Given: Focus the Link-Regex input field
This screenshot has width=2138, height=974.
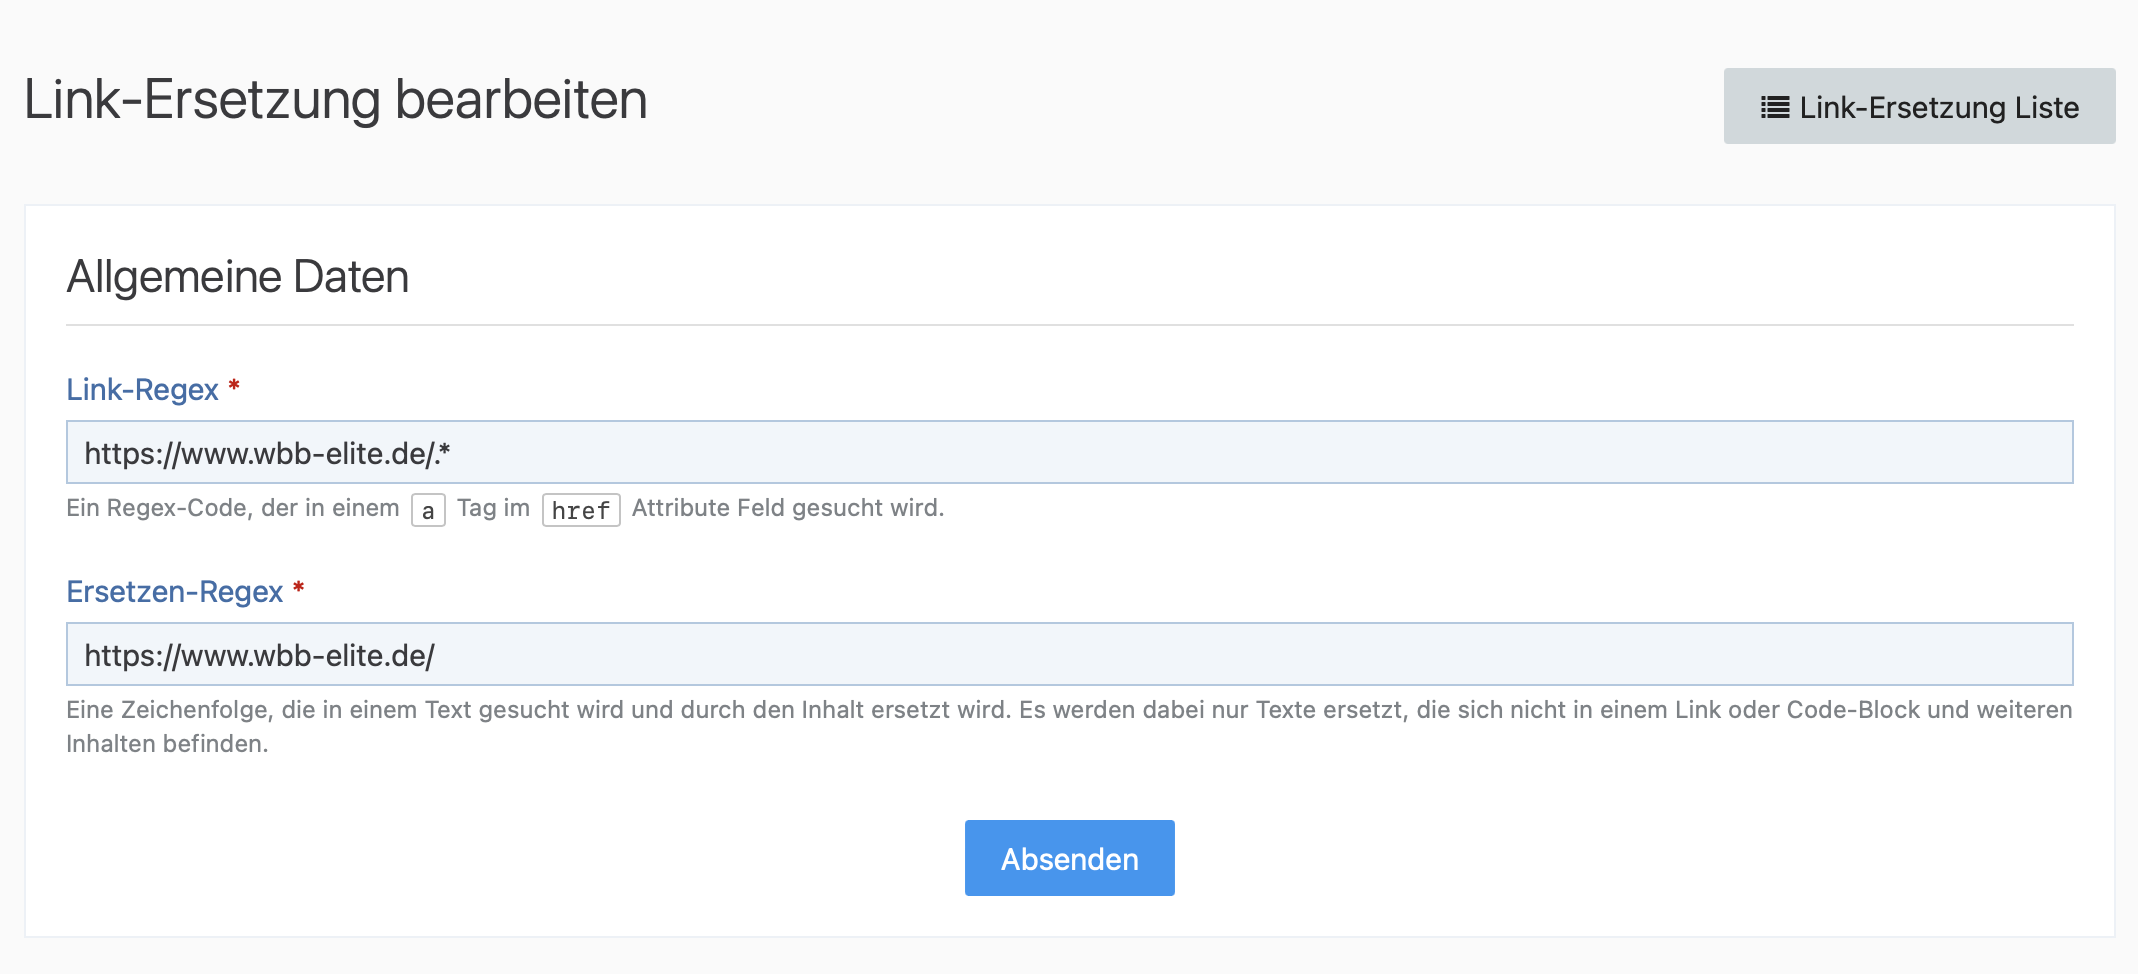Looking at the screenshot, I should 1069,453.
